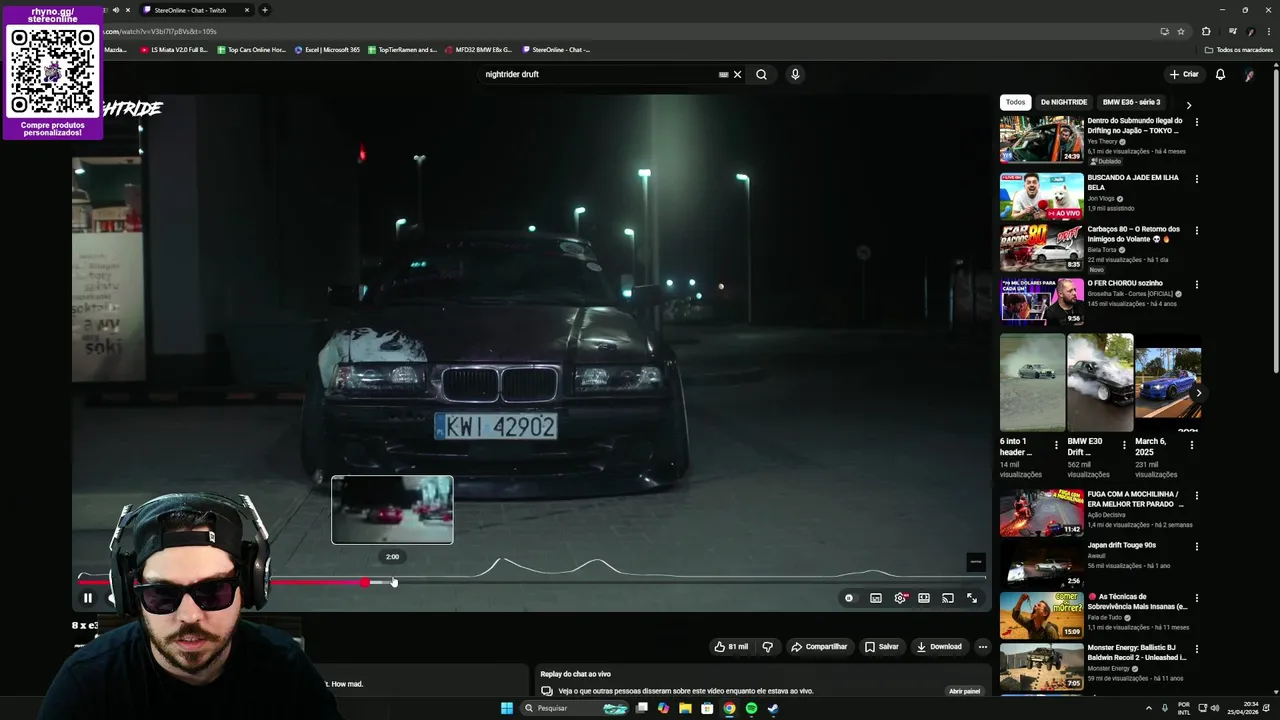Select the BMW E36 - série 3 chip

(1131, 102)
